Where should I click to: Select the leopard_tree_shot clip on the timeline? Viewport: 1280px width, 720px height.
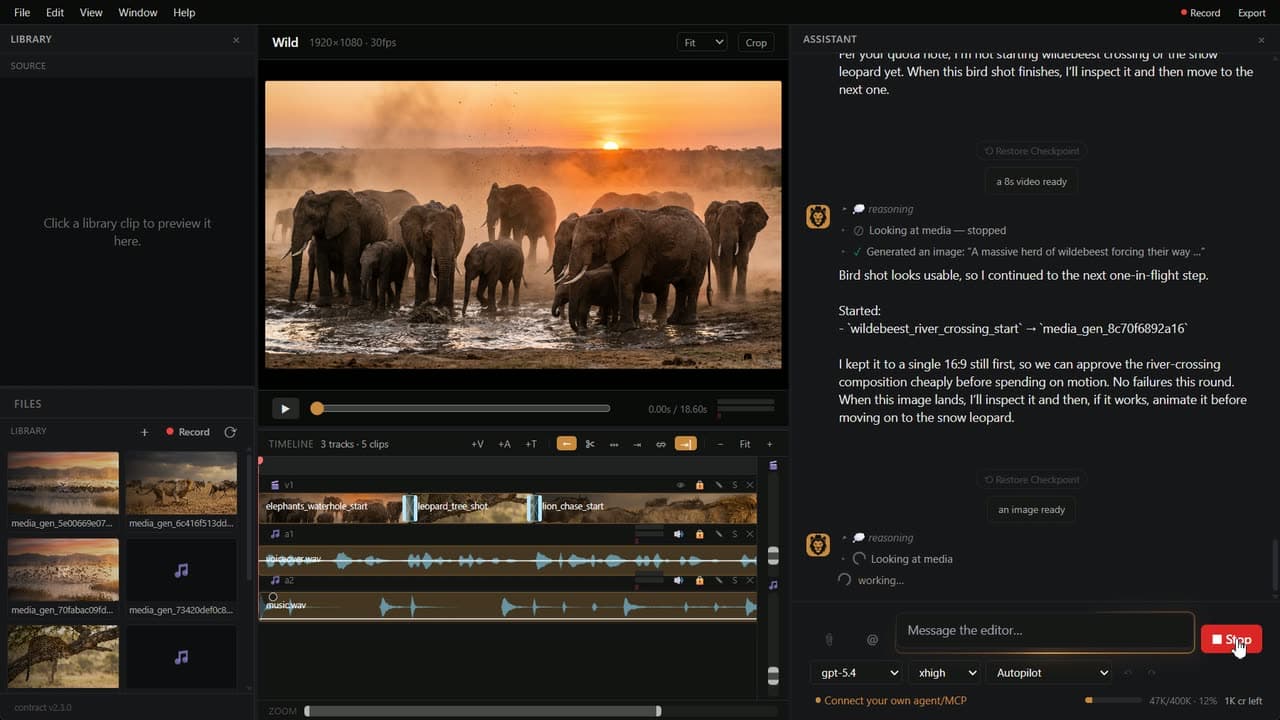(471, 507)
